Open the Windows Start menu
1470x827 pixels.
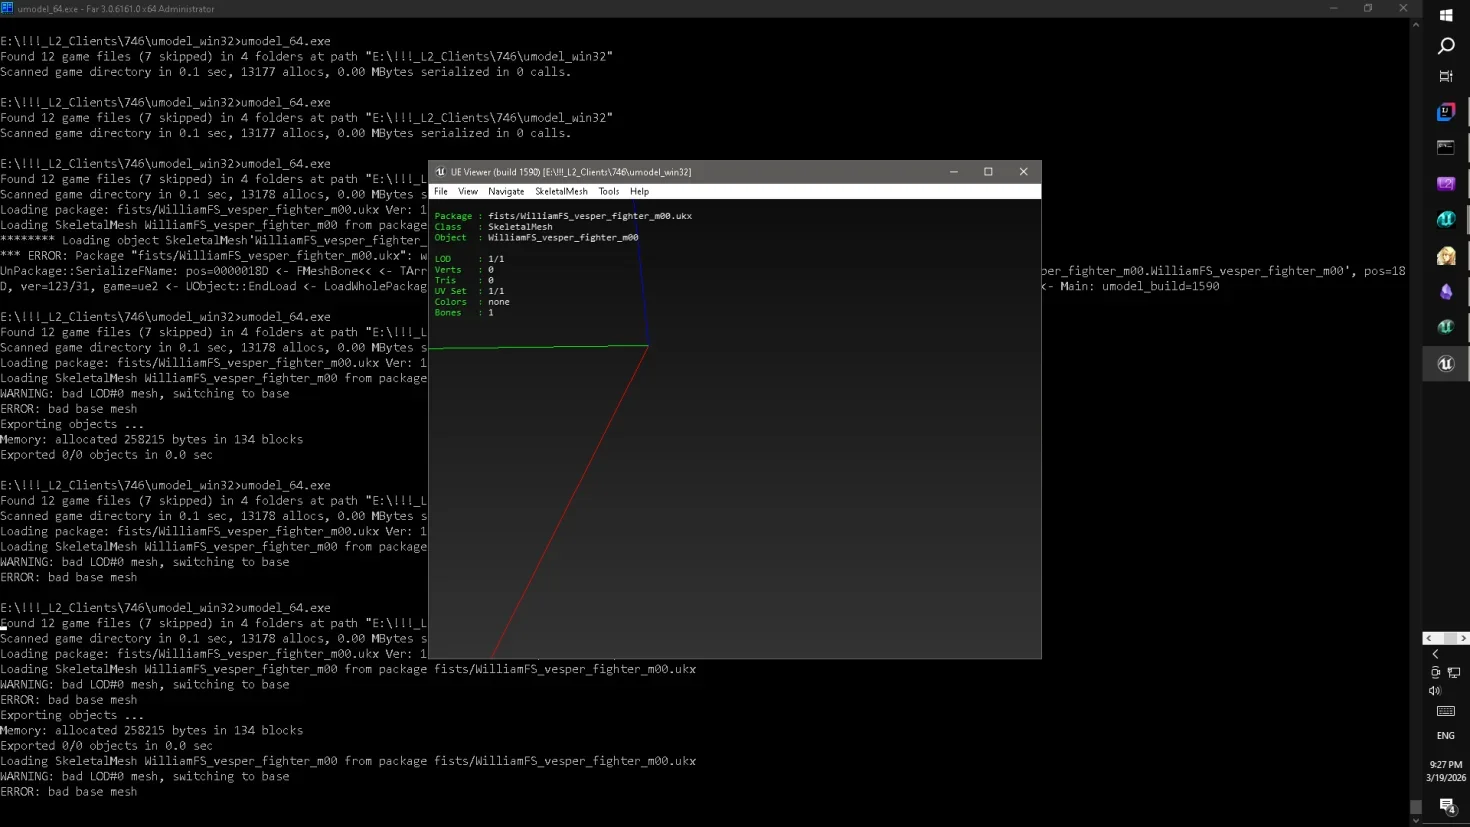[1446, 15]
